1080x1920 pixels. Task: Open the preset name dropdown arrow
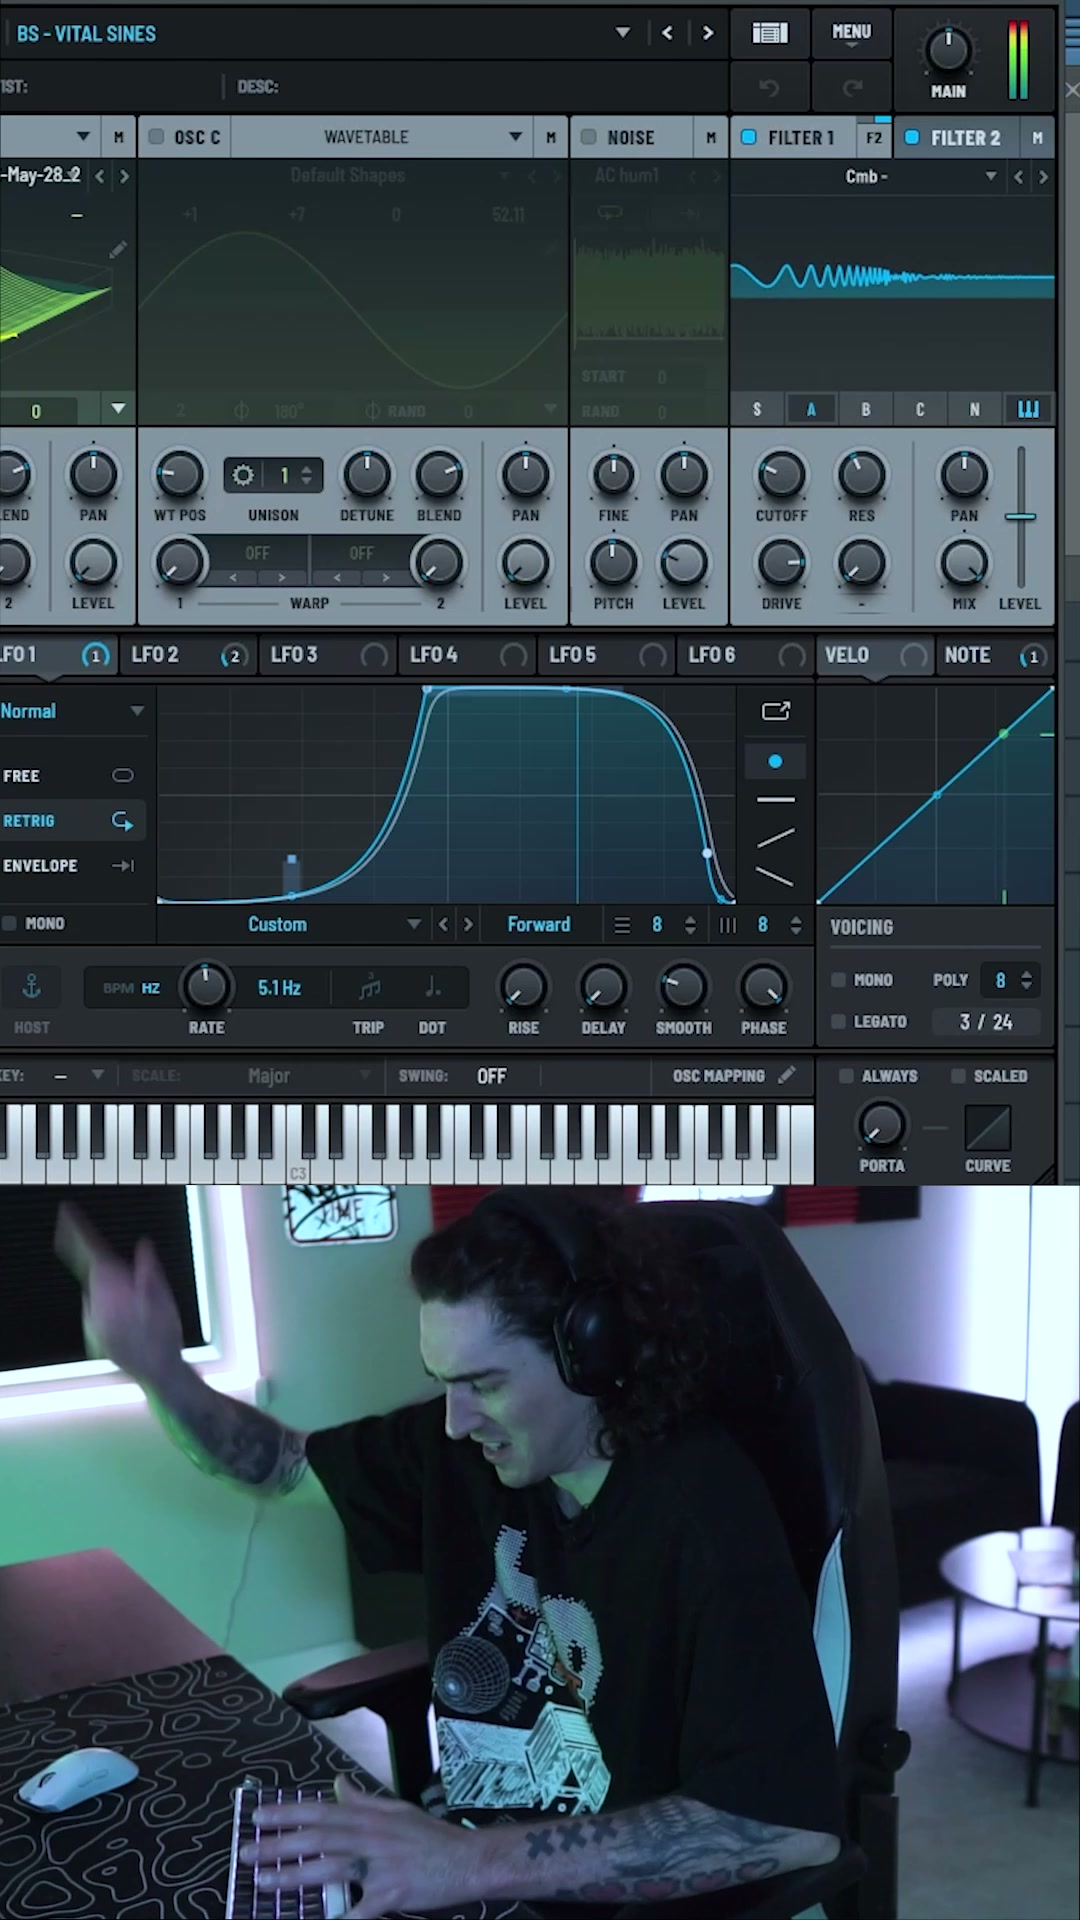point(623,33)
